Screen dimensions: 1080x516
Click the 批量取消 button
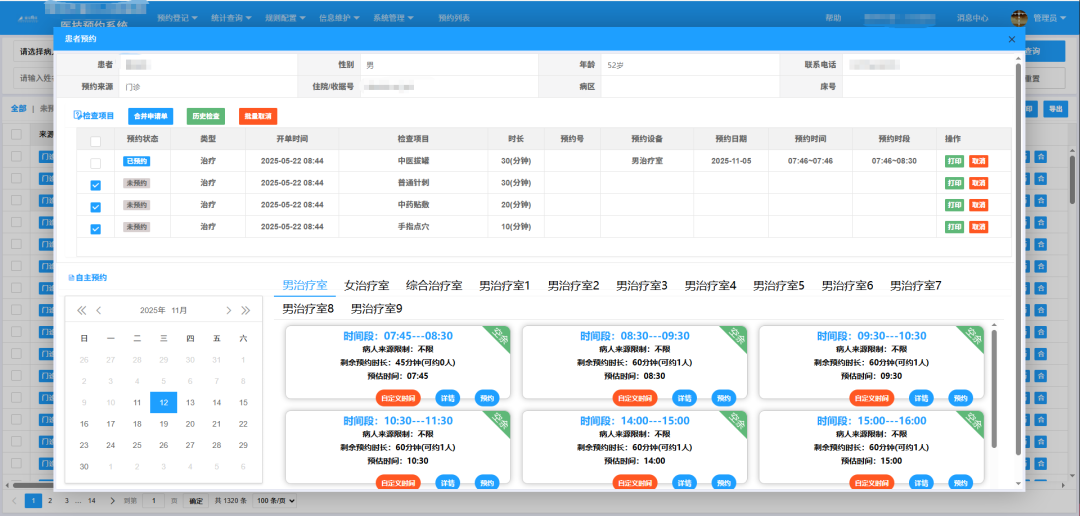click(x=258, y=116)
